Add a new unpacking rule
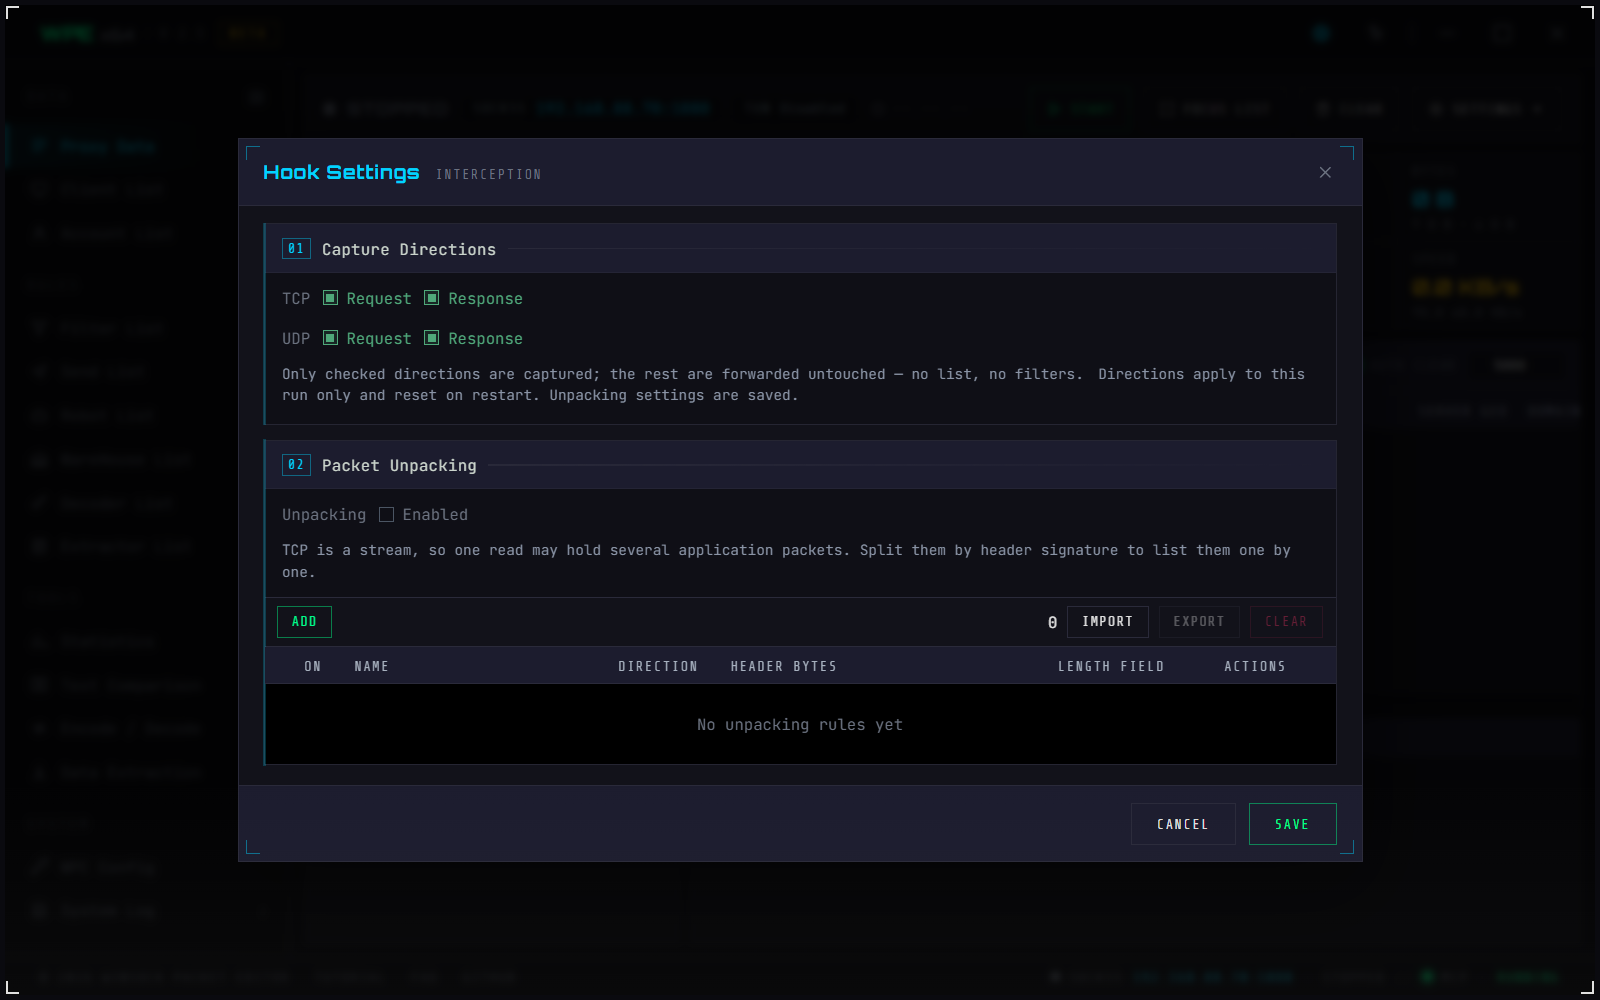The height and width of the screenshot is (1000, 1600). tap(304, 621)
